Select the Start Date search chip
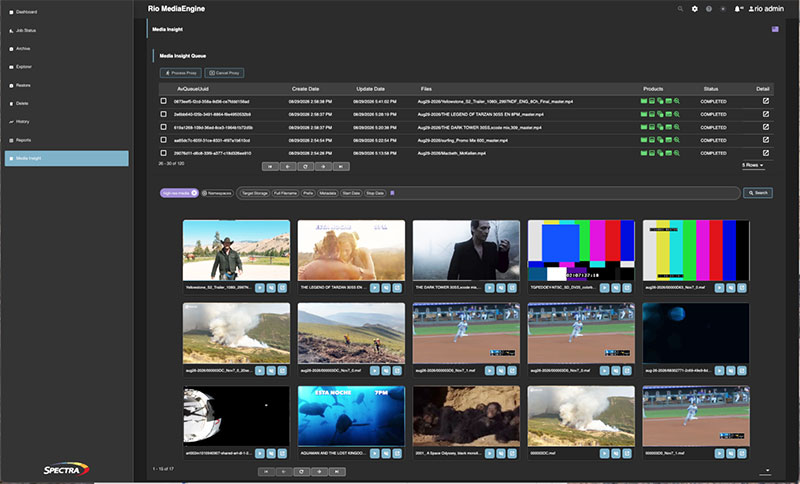 (351, 193)
